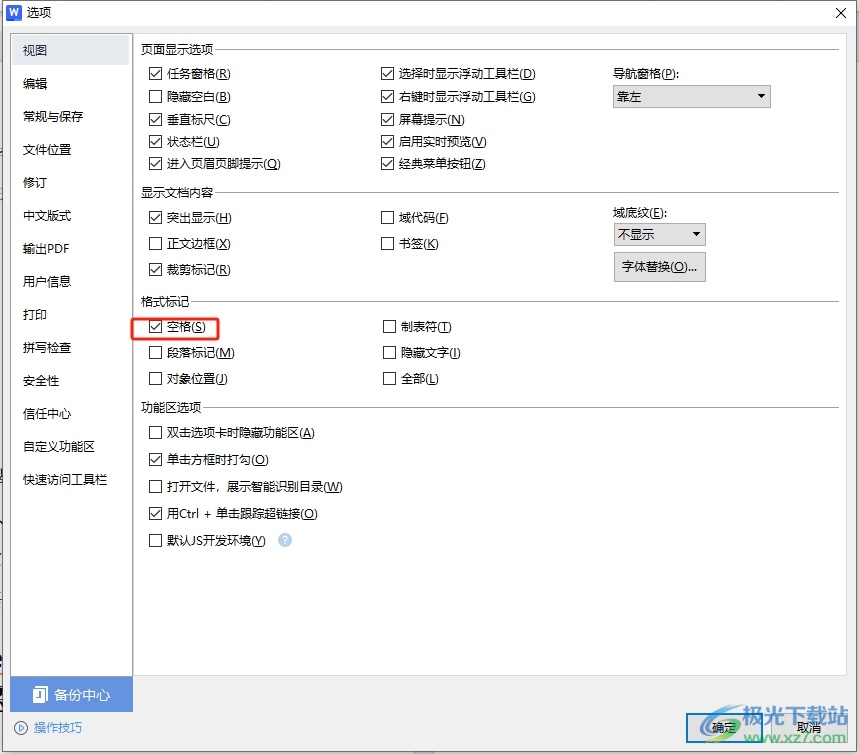Select 快速访问工具栏 in sidebar
This screenshot has width=859, height=754.
[x=70, y=479]
